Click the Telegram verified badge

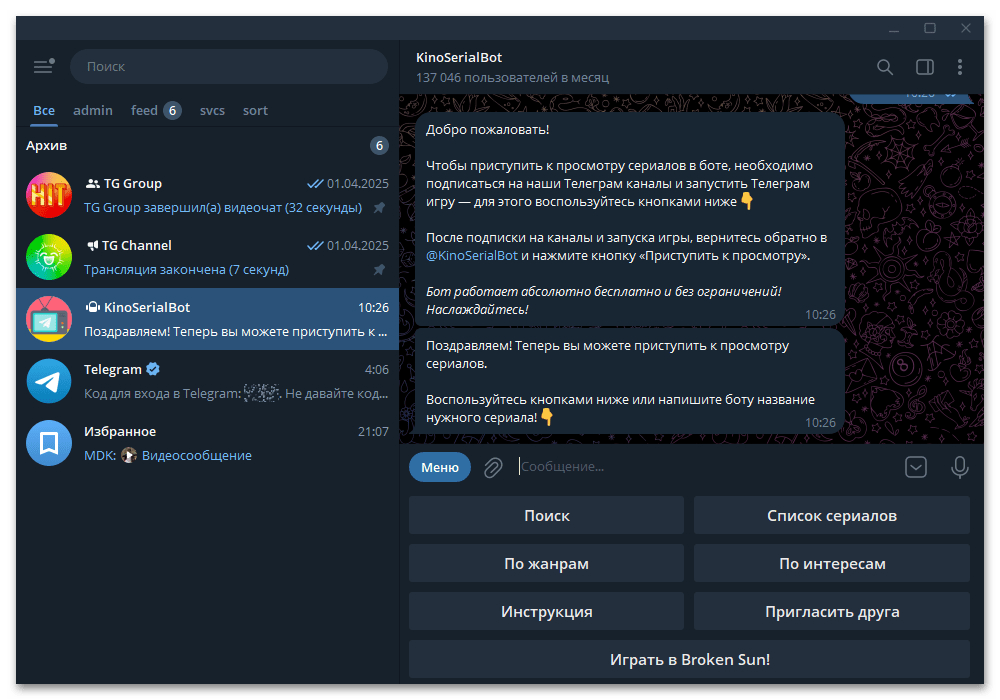point(153,368)
